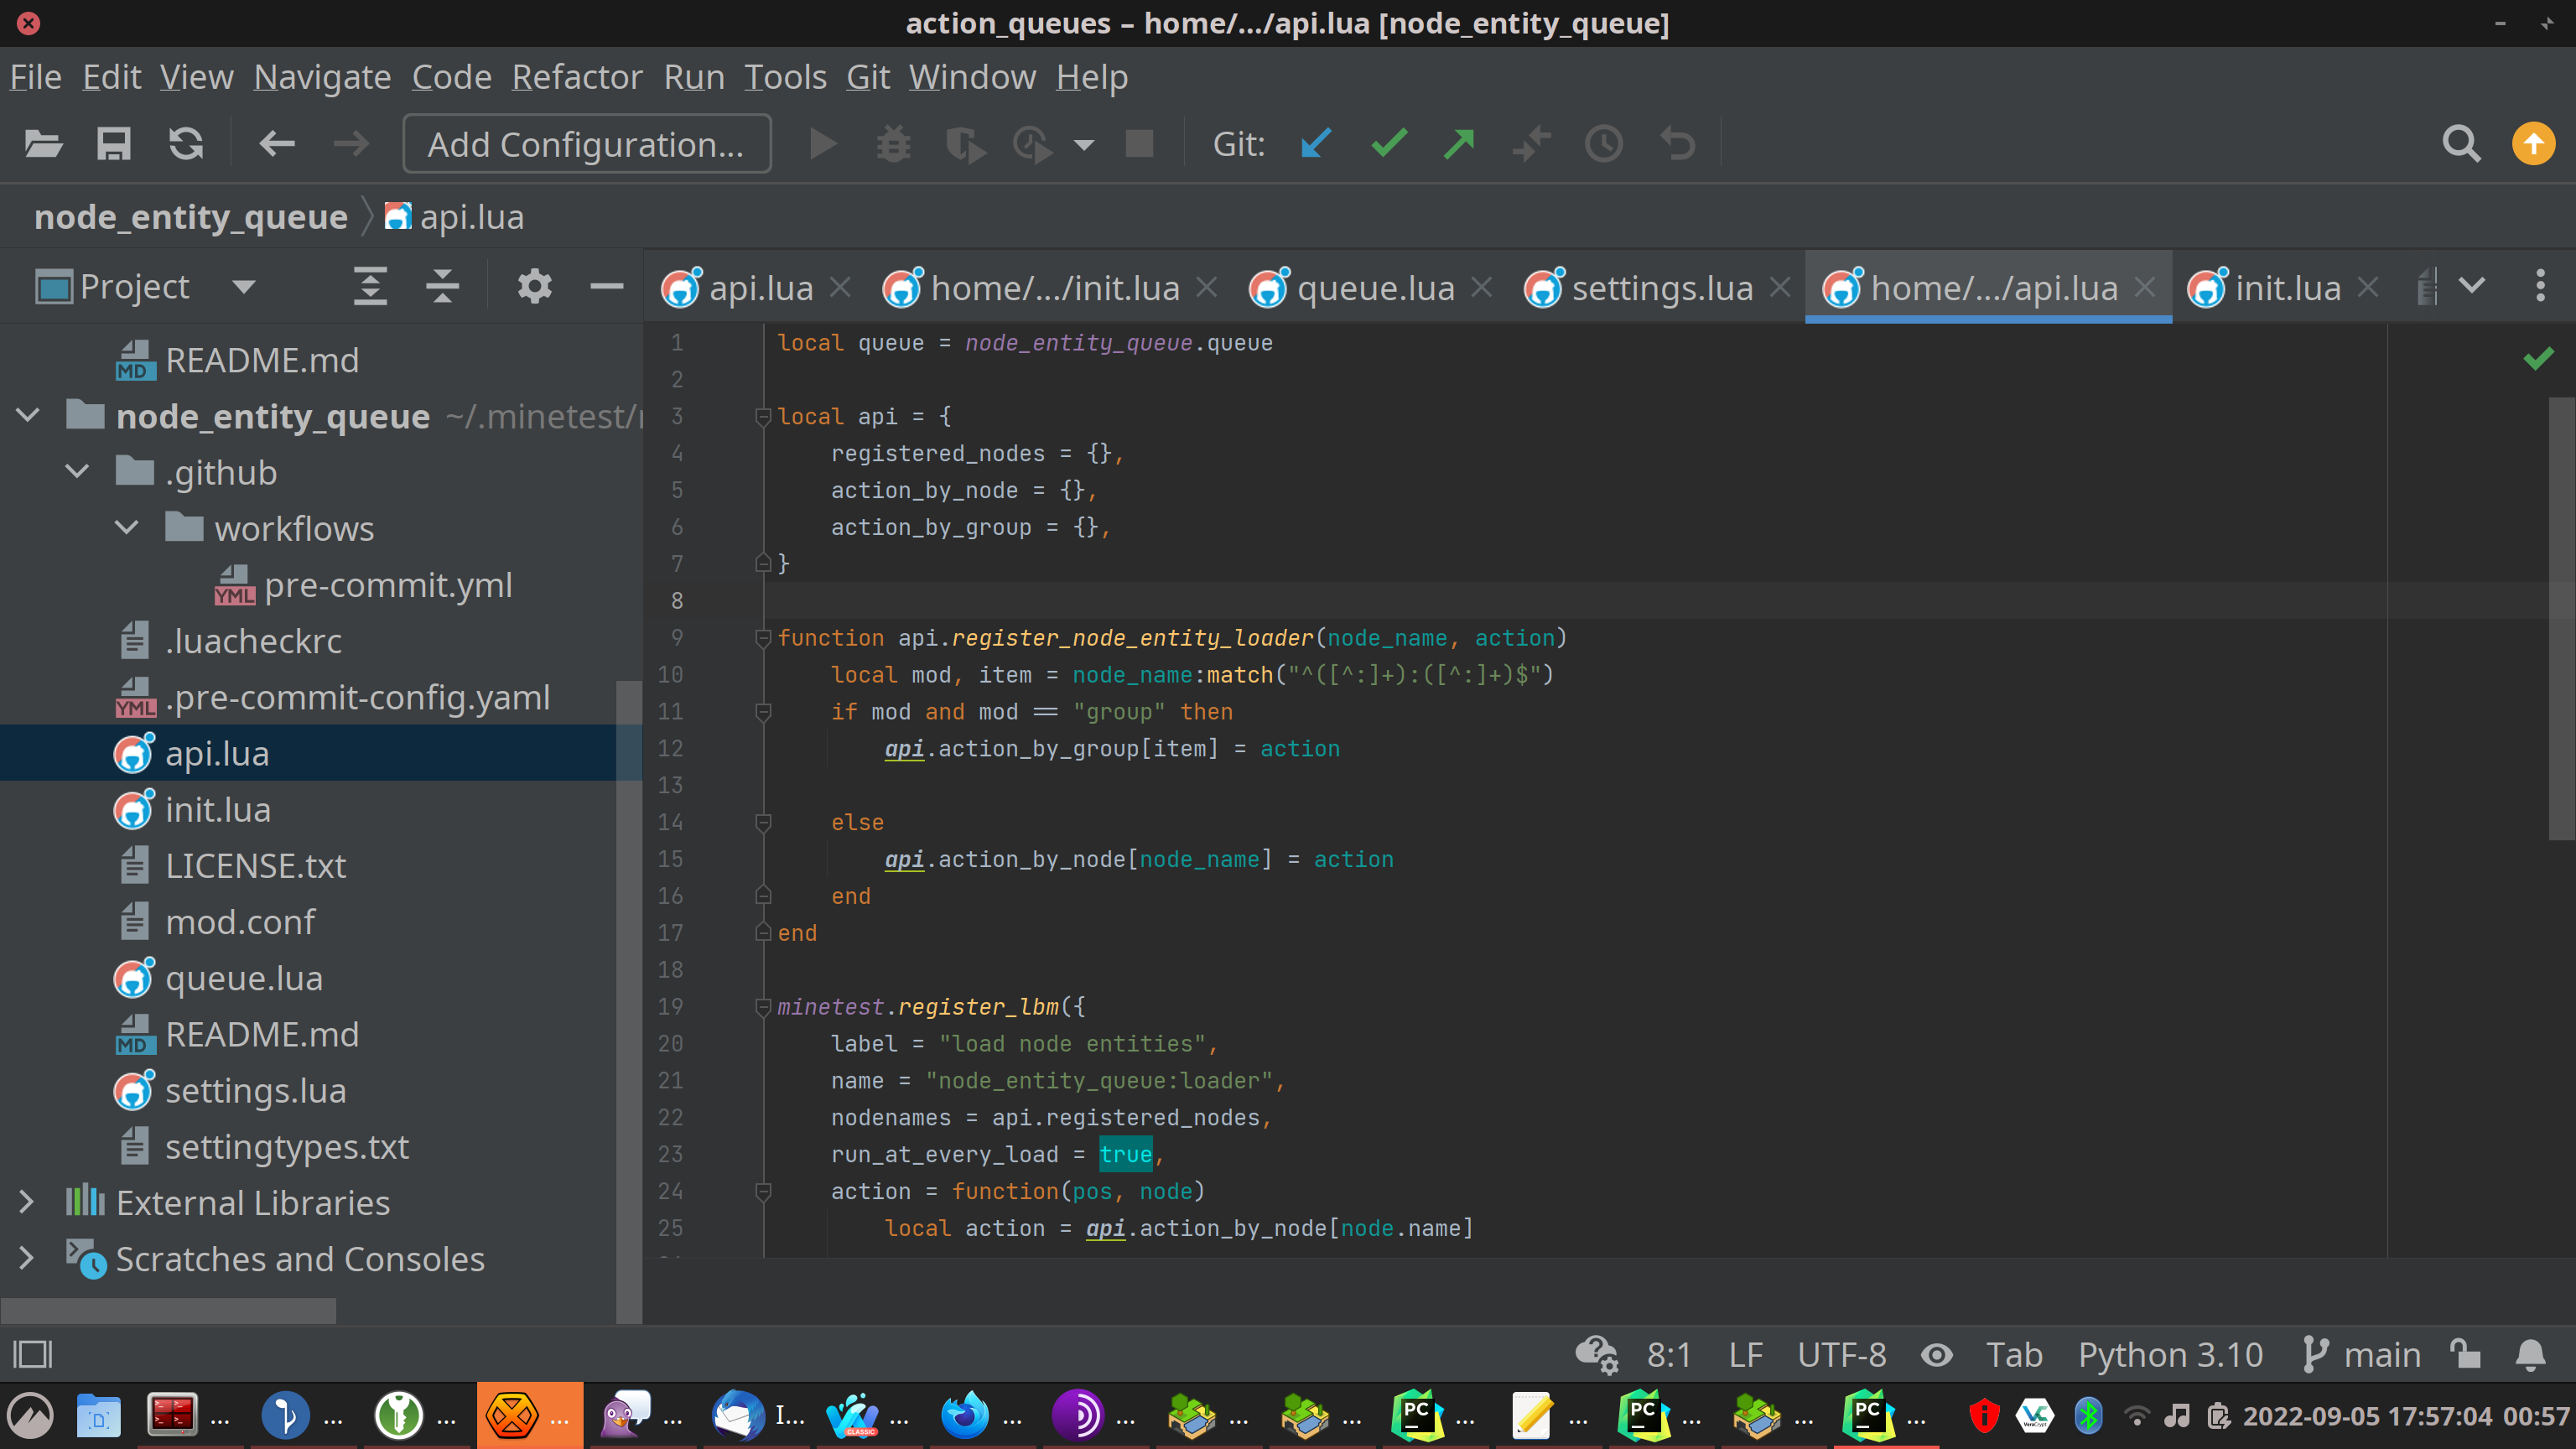This screenshot has width=2576, height=1449.
Task: Toggle the inspections eye icon
Action: (x=1936, y=1355)
